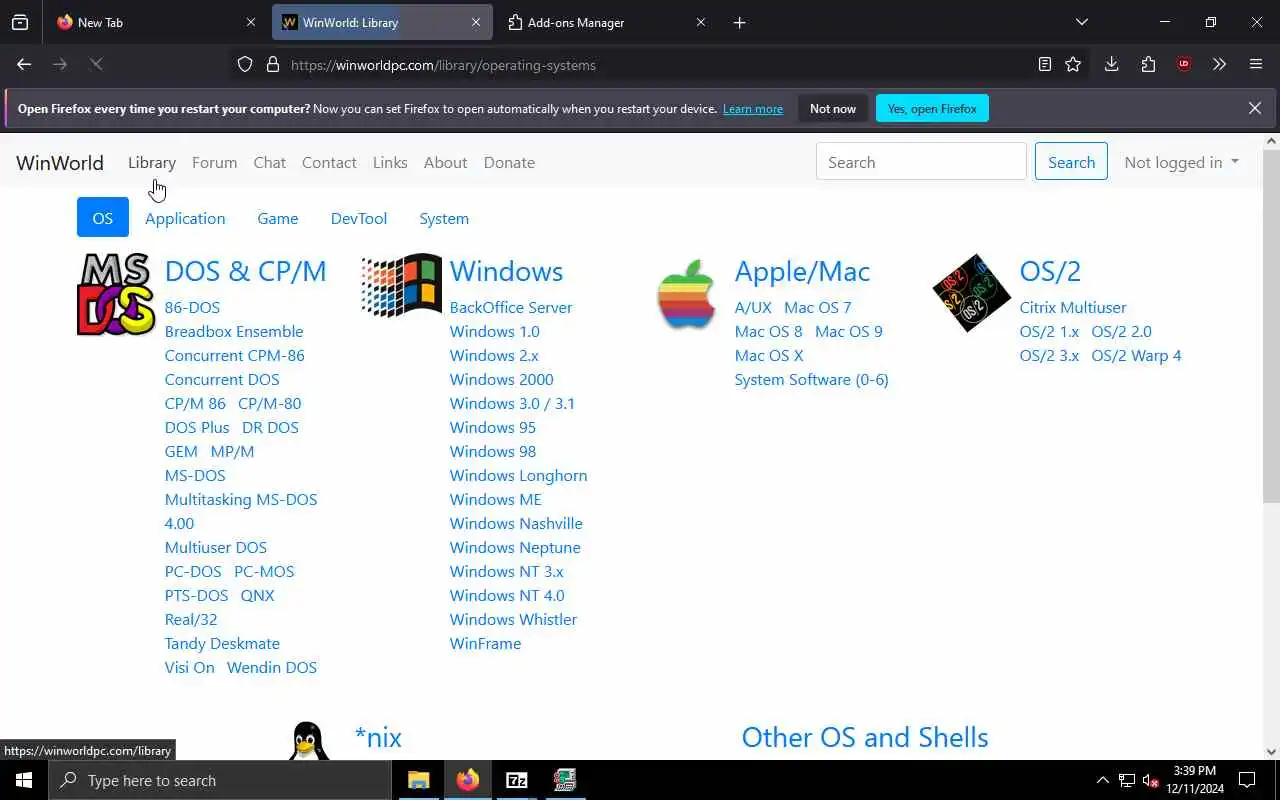Viewport: 1280px width, 800px height.
Task: Open the Firefox hamburger application menu
Action: tap(1256, 64)
